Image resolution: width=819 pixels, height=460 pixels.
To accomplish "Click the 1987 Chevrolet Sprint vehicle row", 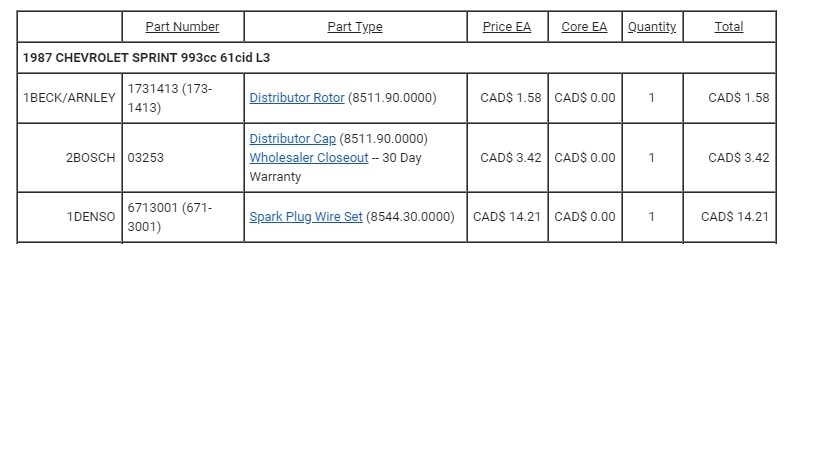I will [x=146, y=58].
